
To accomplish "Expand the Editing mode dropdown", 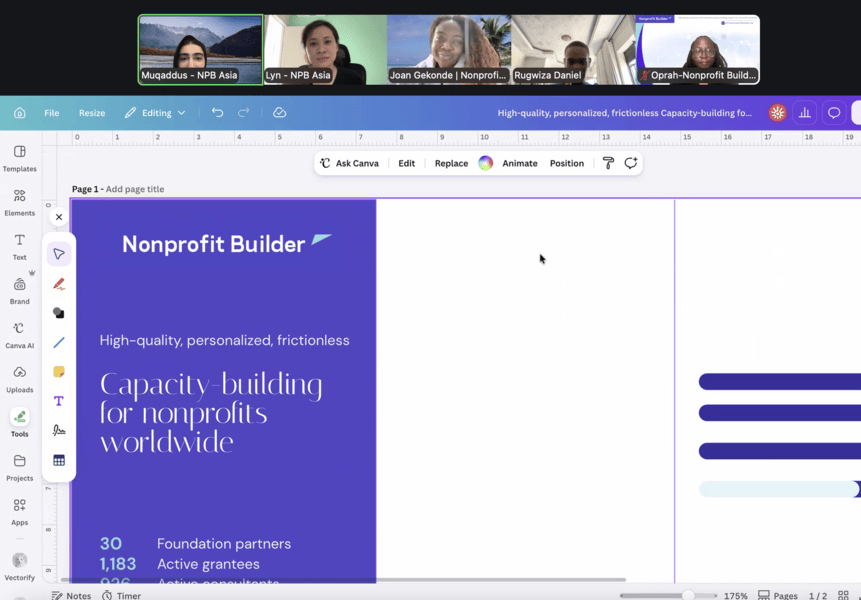I will (155, 113).
